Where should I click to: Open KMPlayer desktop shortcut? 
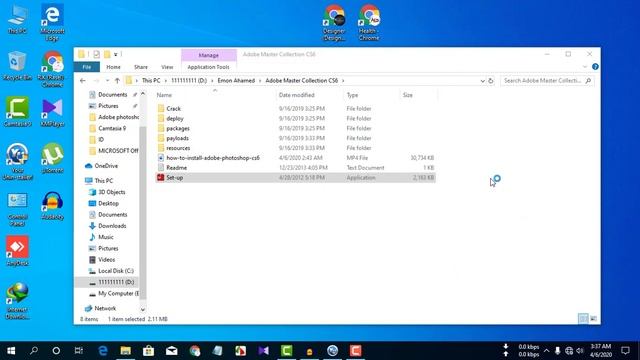pos(52,112)
